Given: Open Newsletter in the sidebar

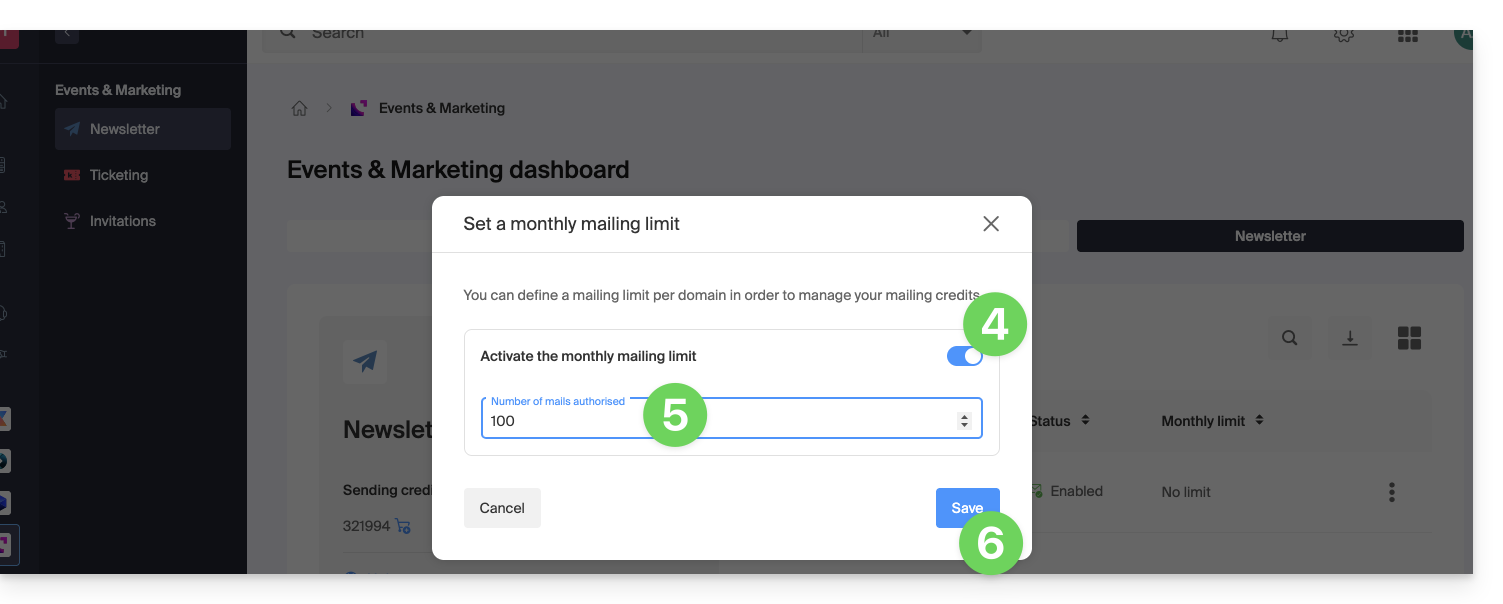Looking at the screenshot, I should click(x=125, y=129).
